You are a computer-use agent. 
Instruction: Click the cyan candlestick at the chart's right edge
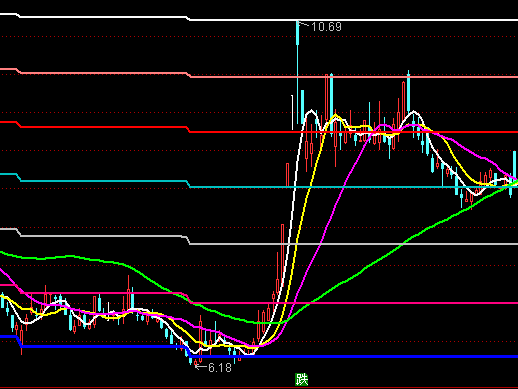(x=514, y=165)
